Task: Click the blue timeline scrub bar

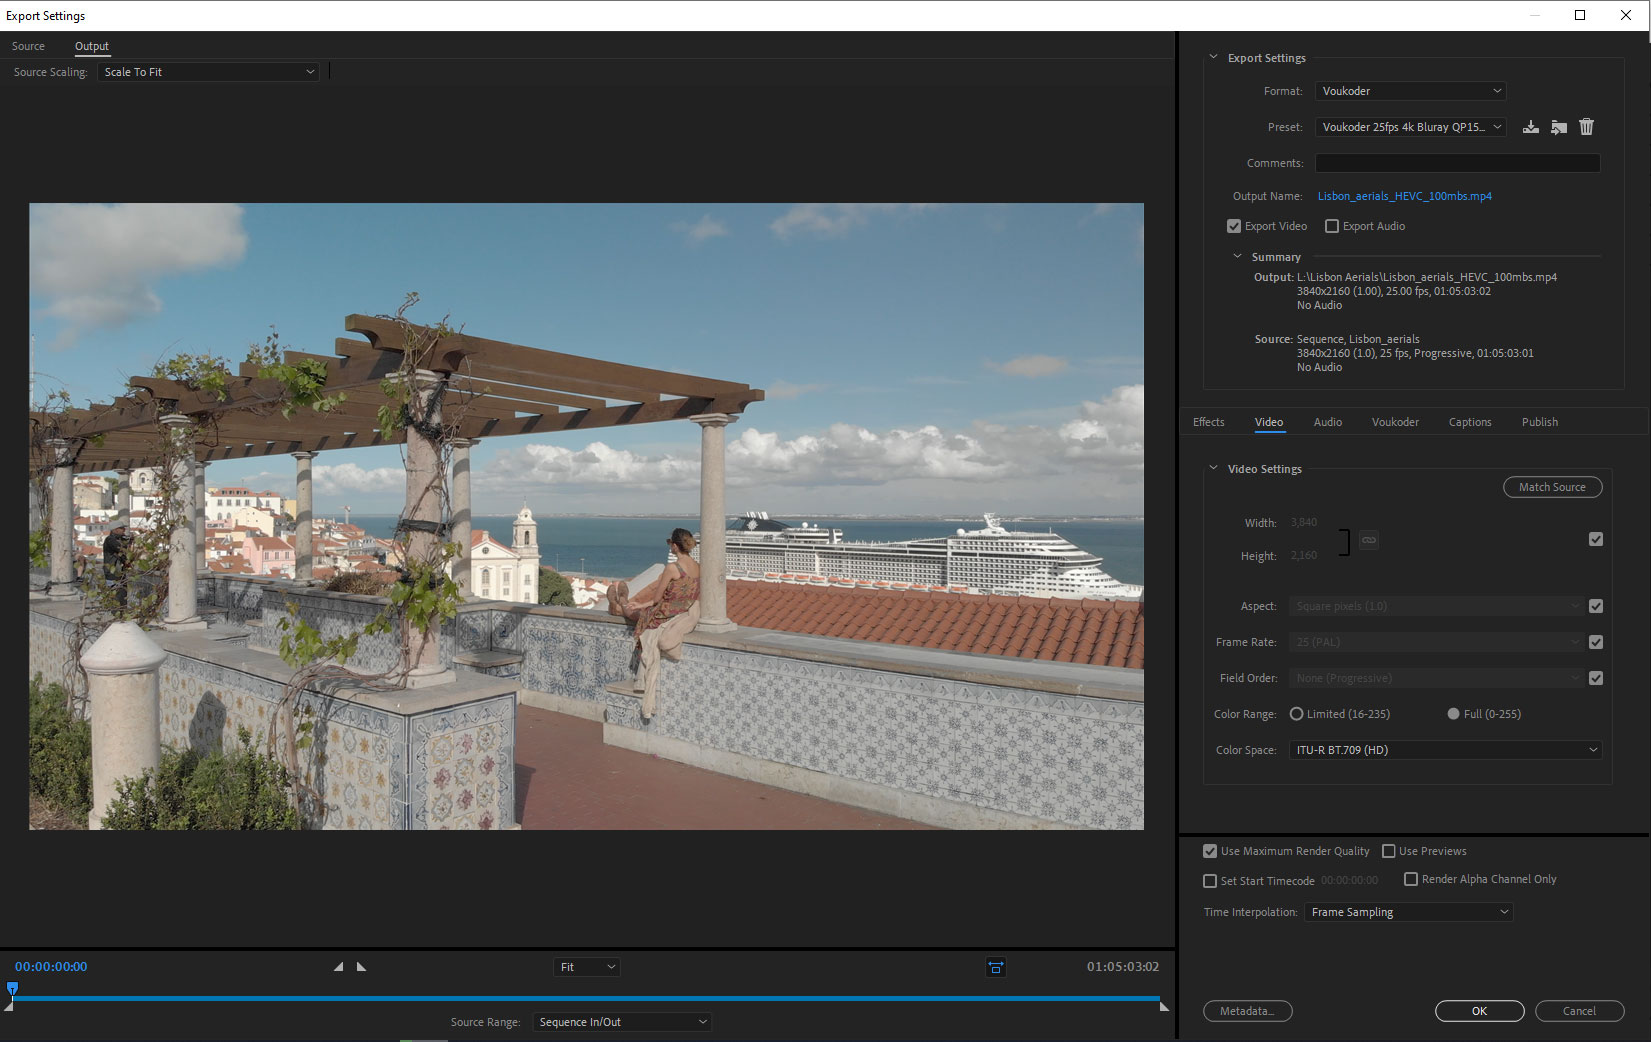Action: pos(600,998)
